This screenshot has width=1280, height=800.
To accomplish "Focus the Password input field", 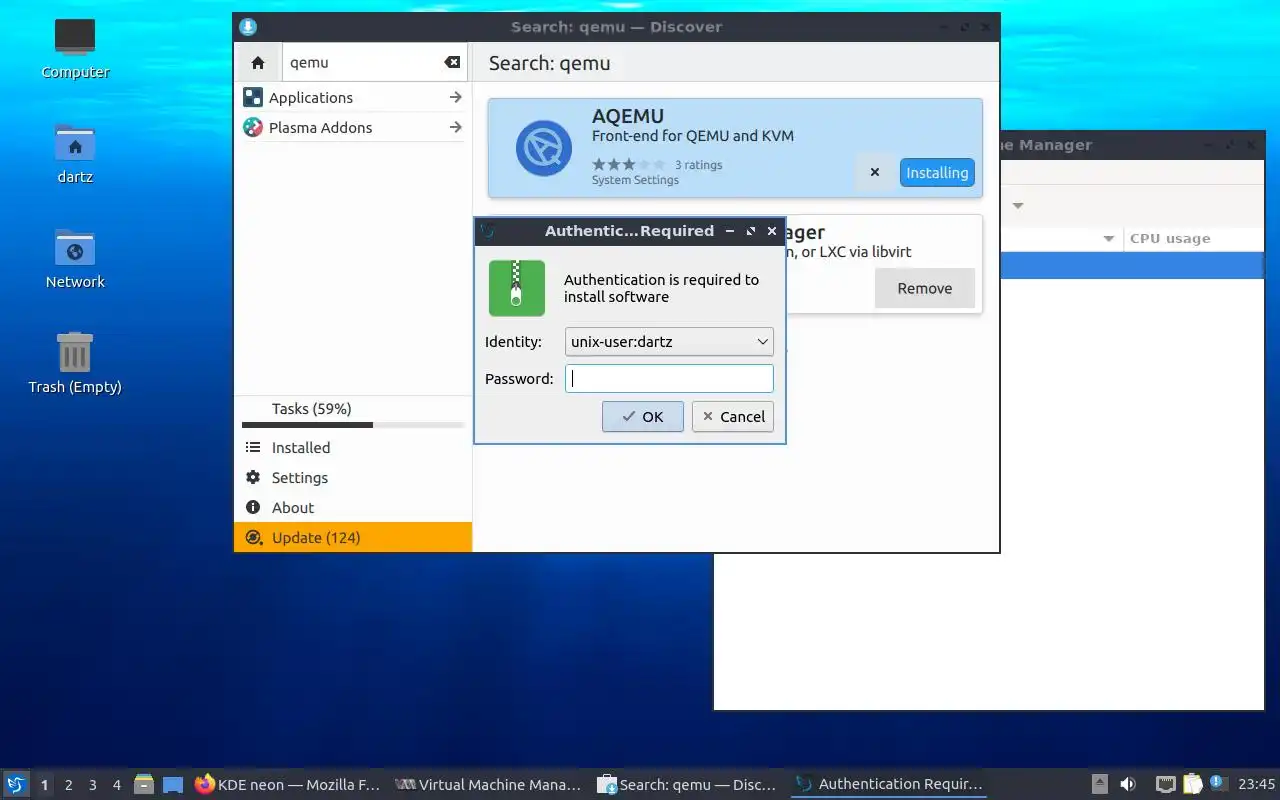I will click(x=669, y=378).
